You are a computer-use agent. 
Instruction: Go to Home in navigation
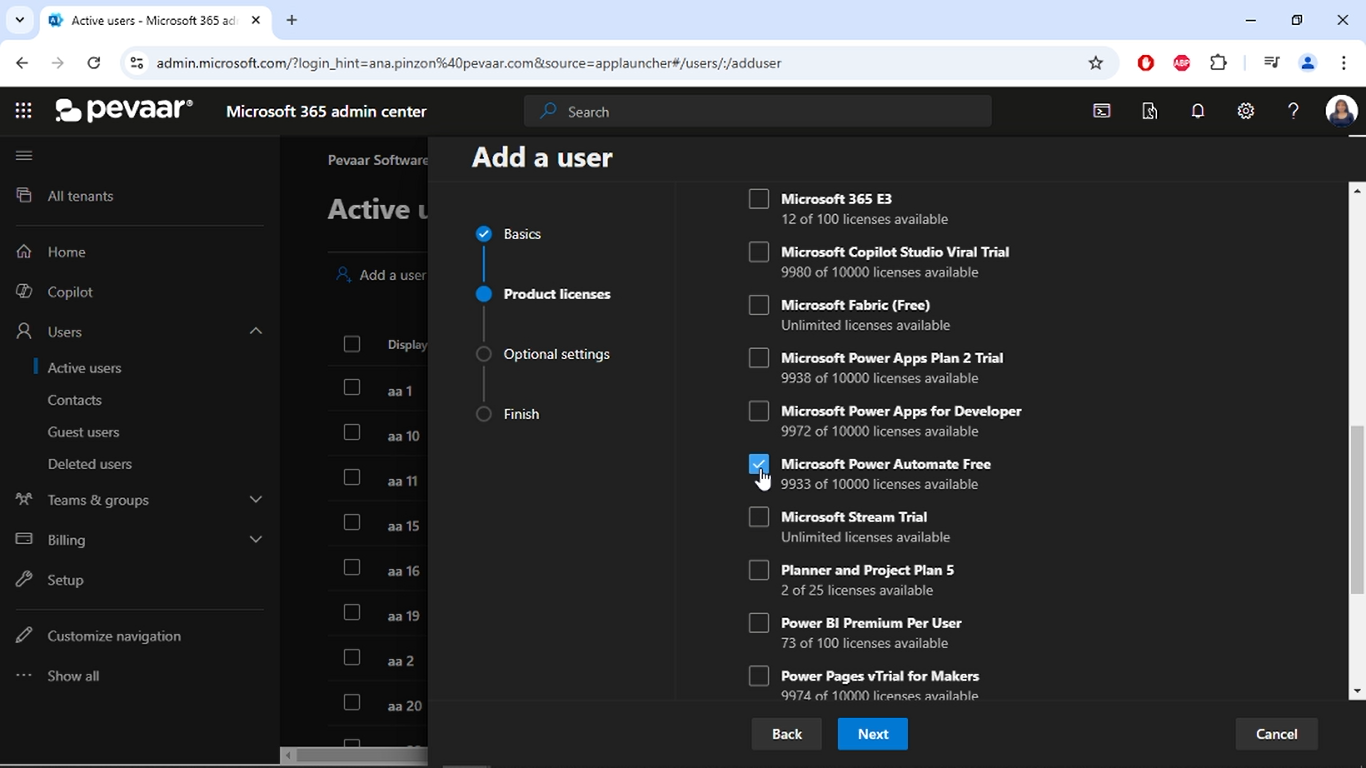[66, 252]
